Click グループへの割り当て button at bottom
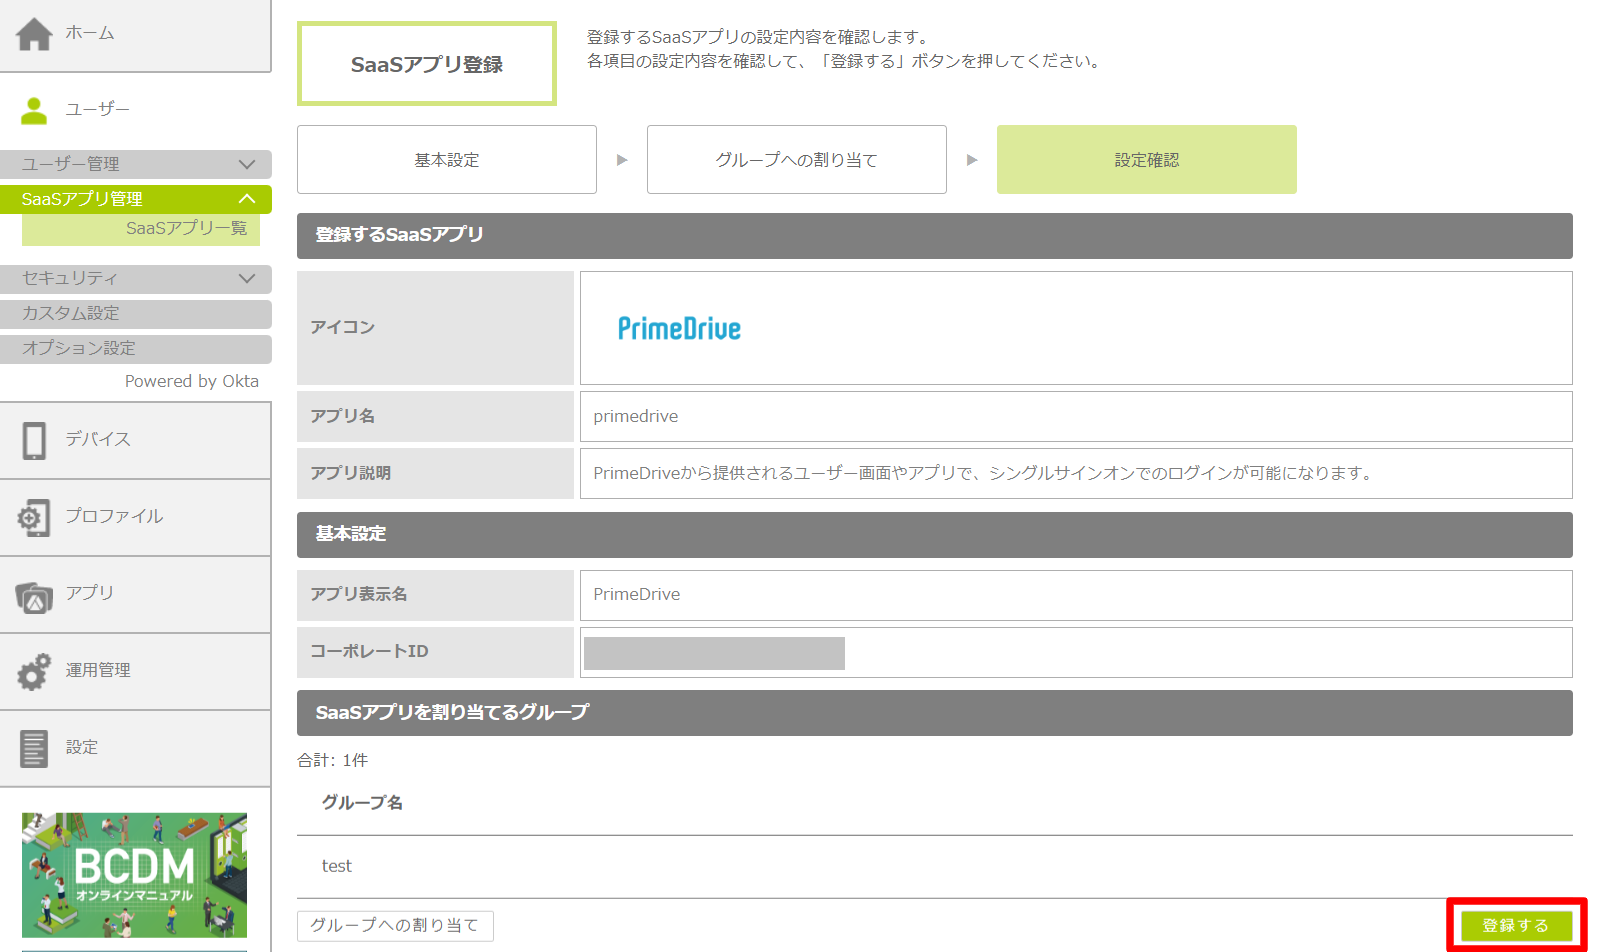1603x952 pixels. pos(395,925)
